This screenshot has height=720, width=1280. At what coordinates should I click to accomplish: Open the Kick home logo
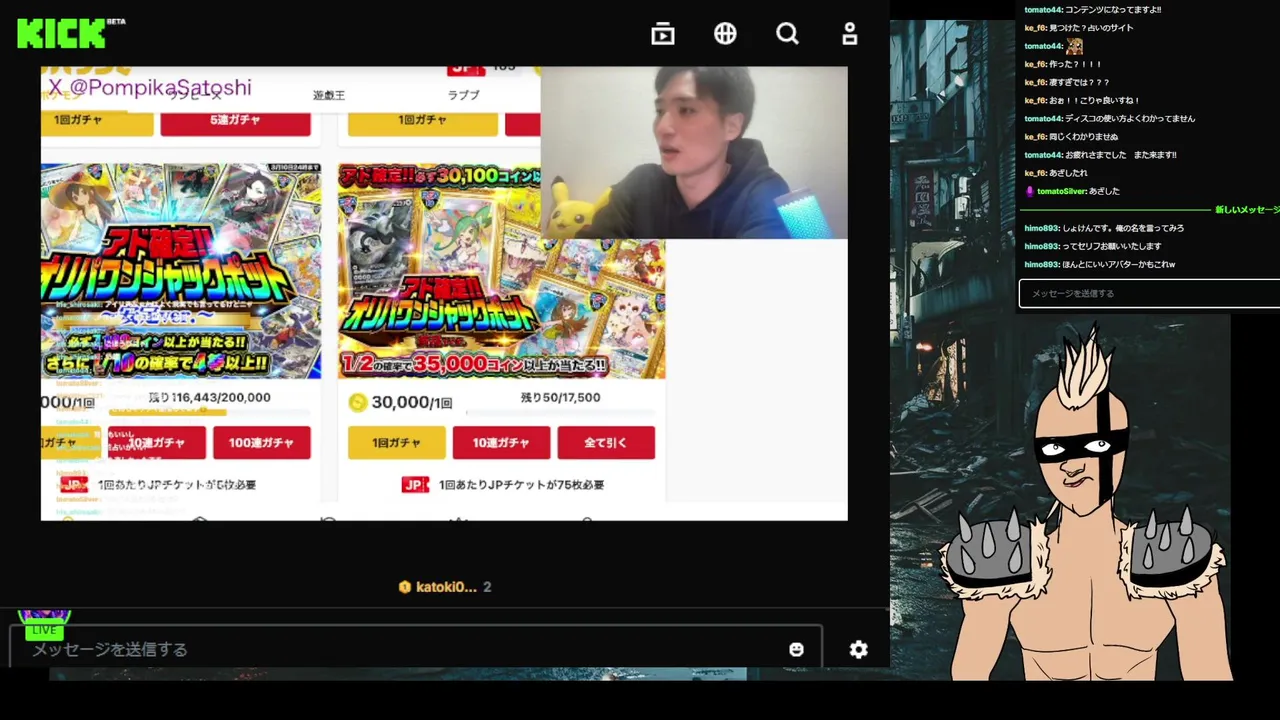click(62, 33)
